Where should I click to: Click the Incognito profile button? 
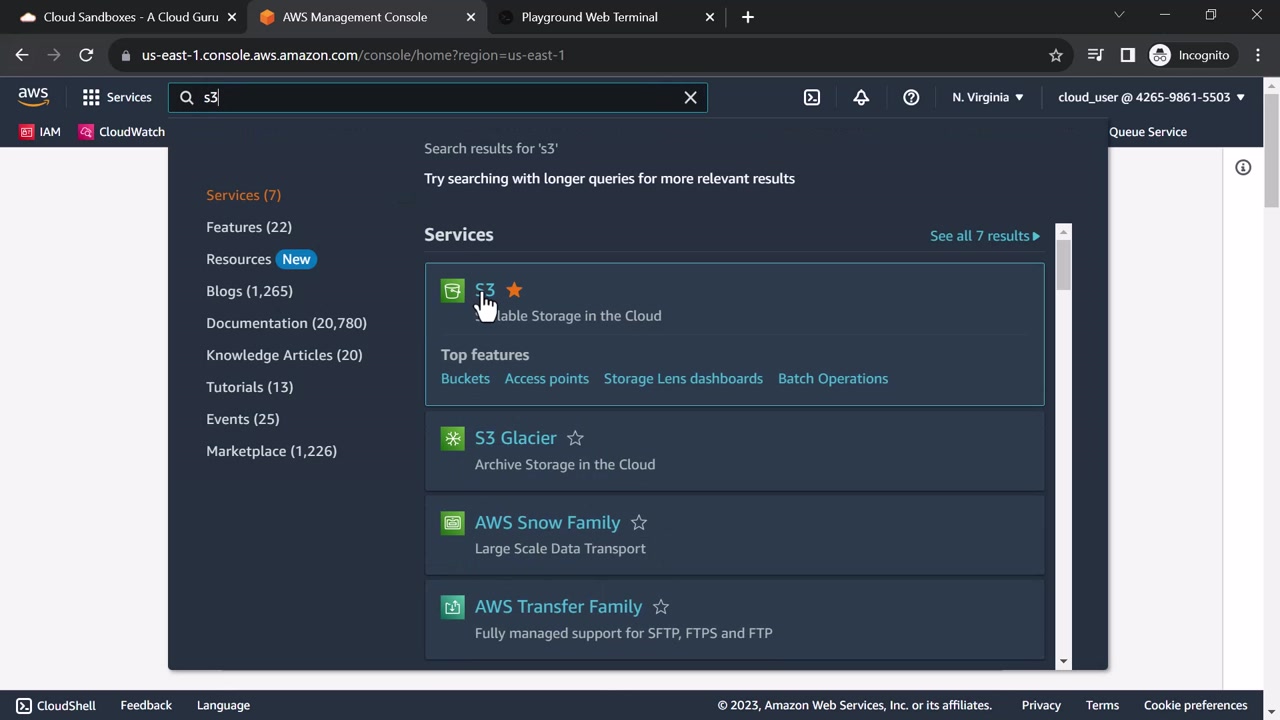[1190, 55]
